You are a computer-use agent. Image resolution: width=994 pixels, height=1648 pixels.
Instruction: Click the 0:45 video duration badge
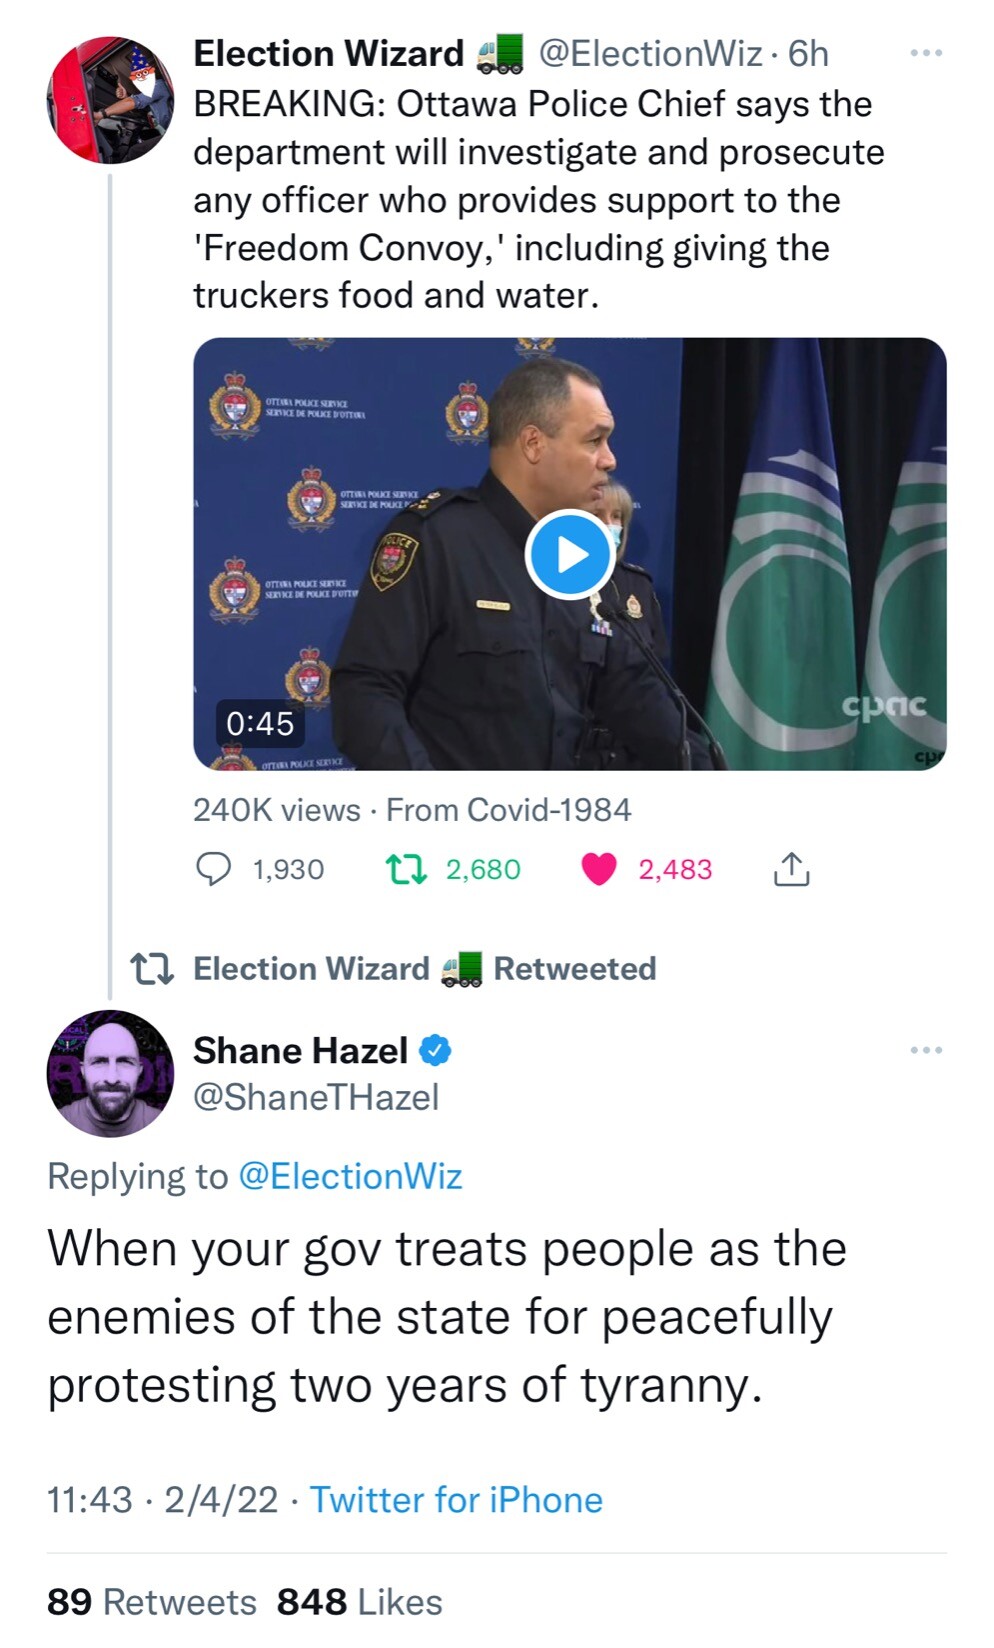point(260,723)
